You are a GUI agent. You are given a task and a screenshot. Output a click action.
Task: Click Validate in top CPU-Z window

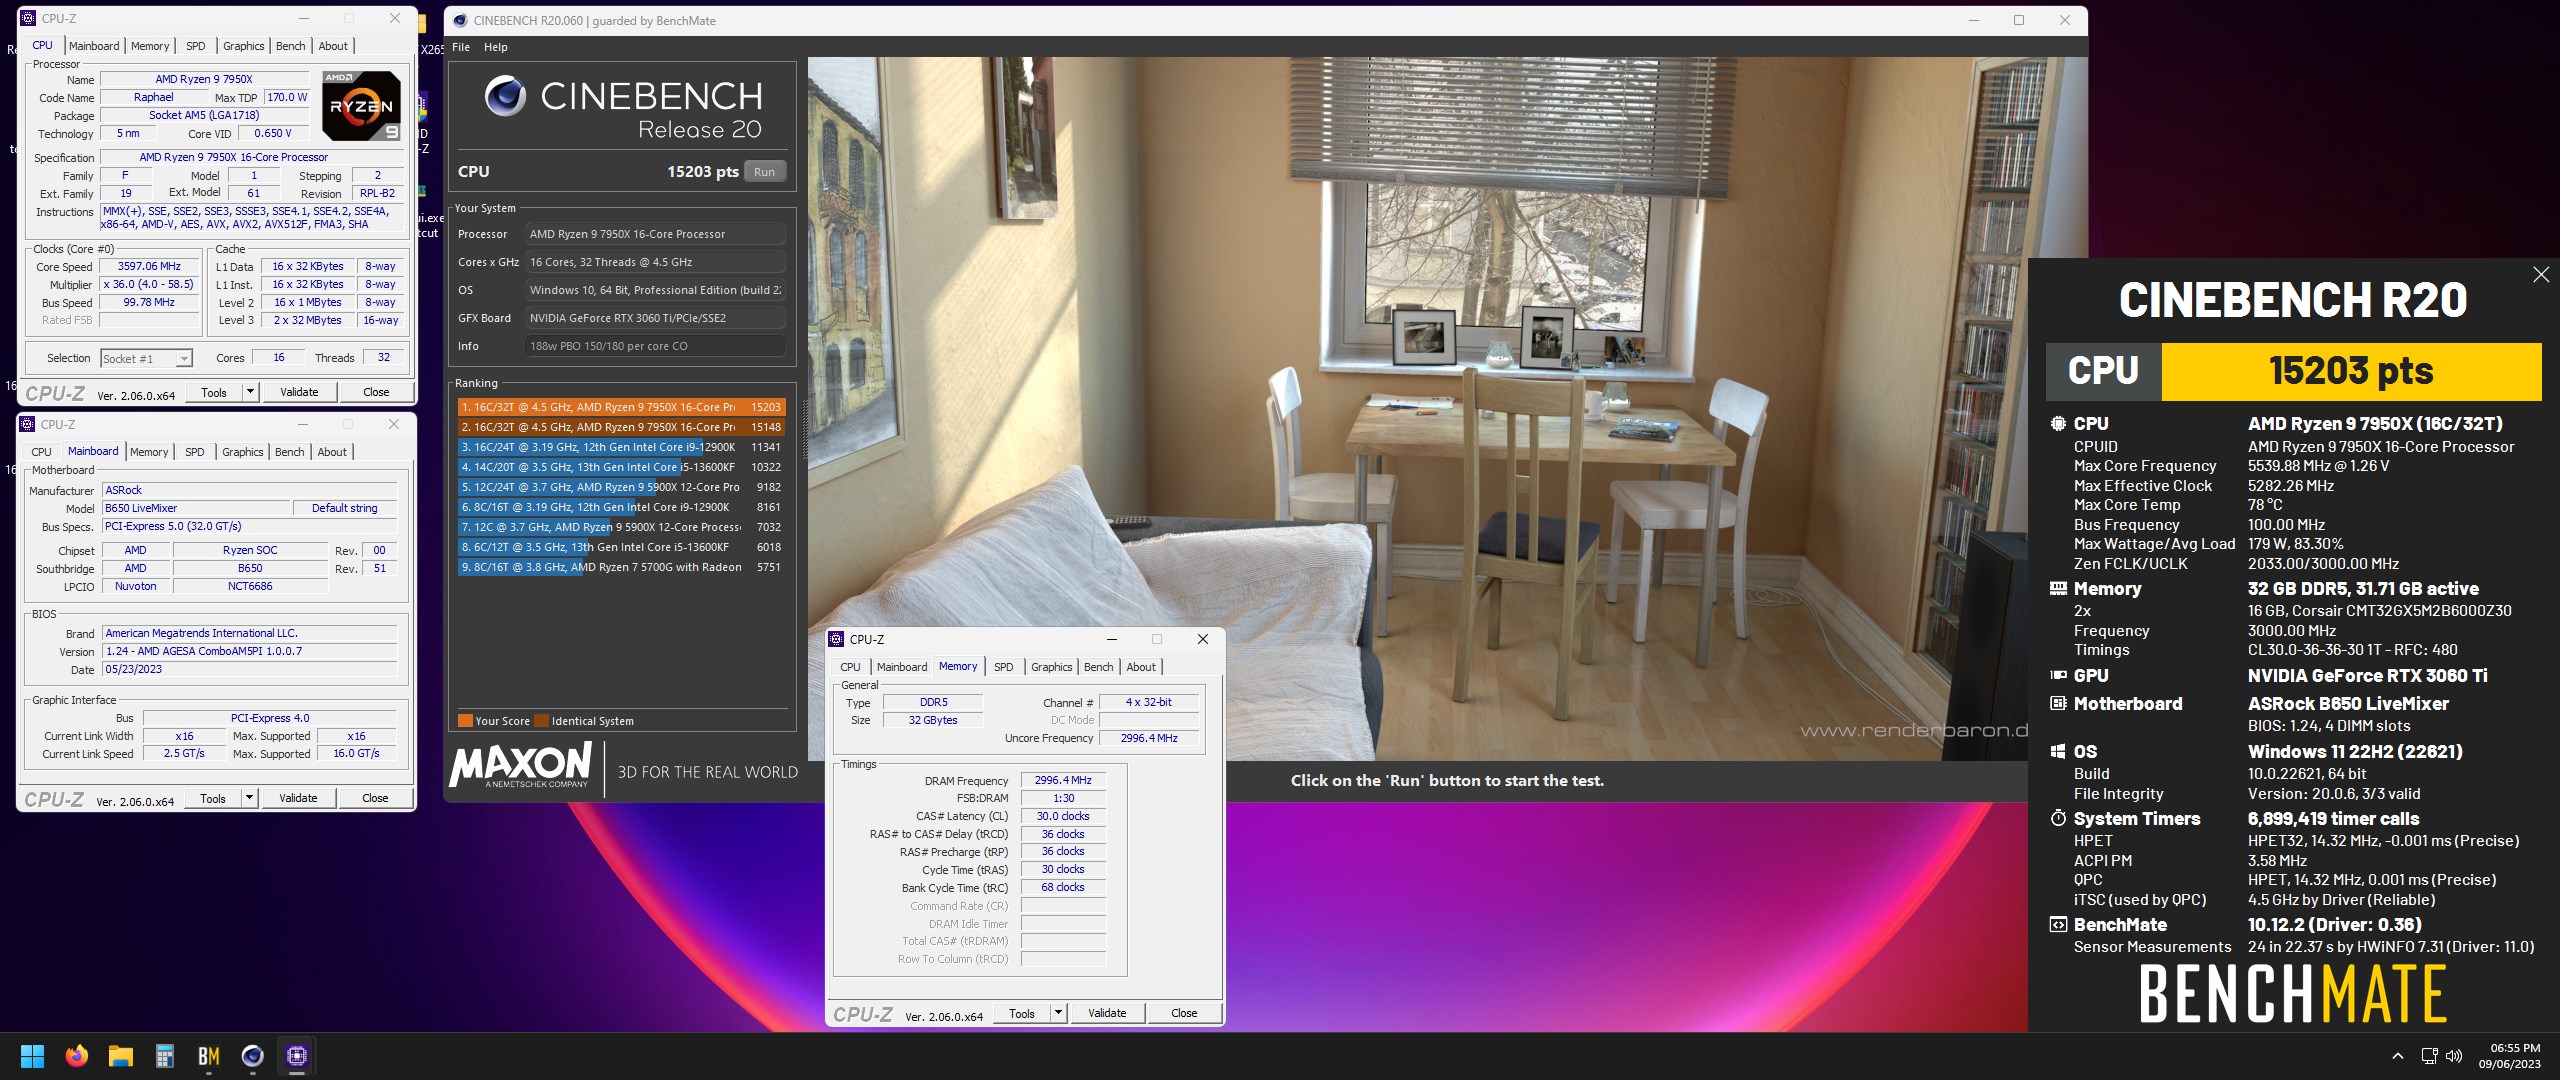tap(299, 392)
